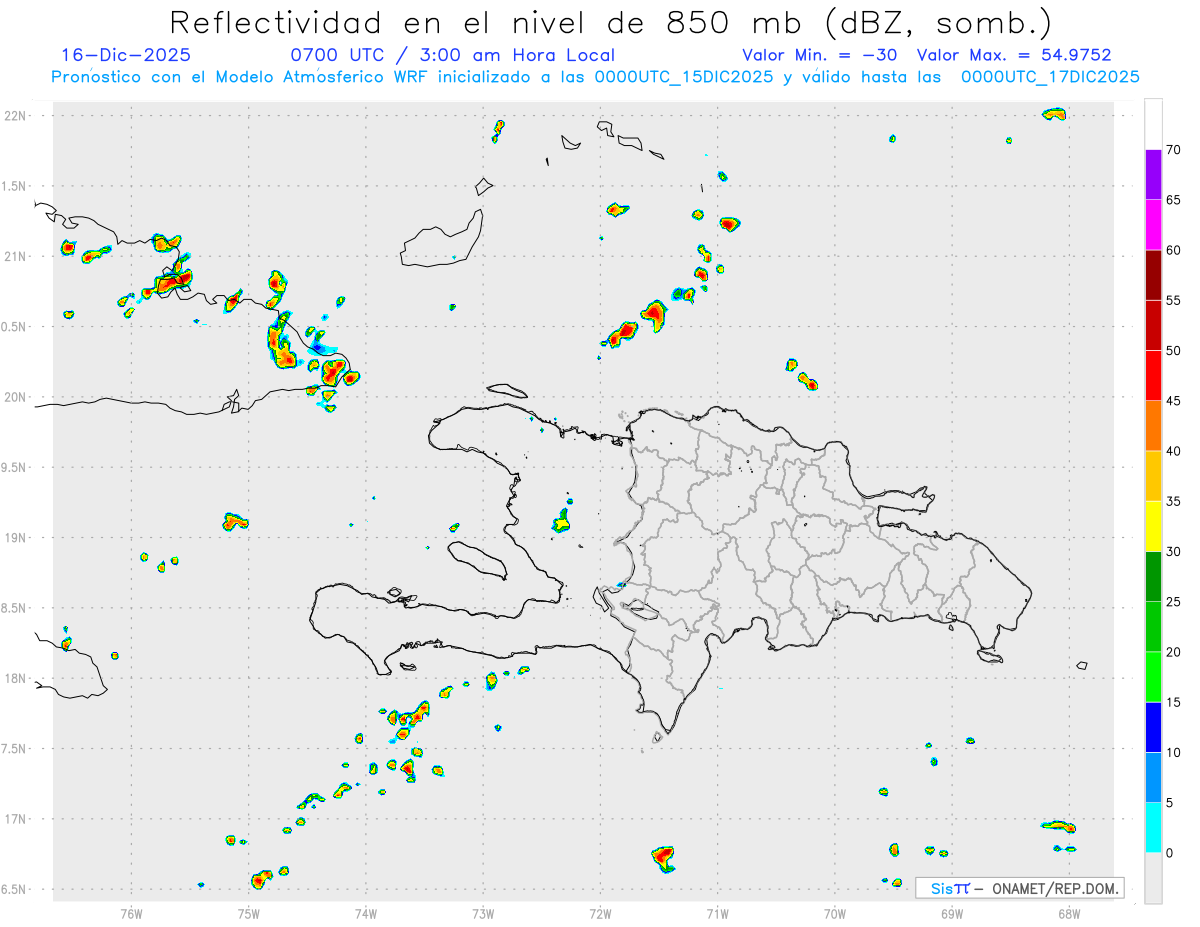Click the '71W' longitude axis label

point(717,913)
